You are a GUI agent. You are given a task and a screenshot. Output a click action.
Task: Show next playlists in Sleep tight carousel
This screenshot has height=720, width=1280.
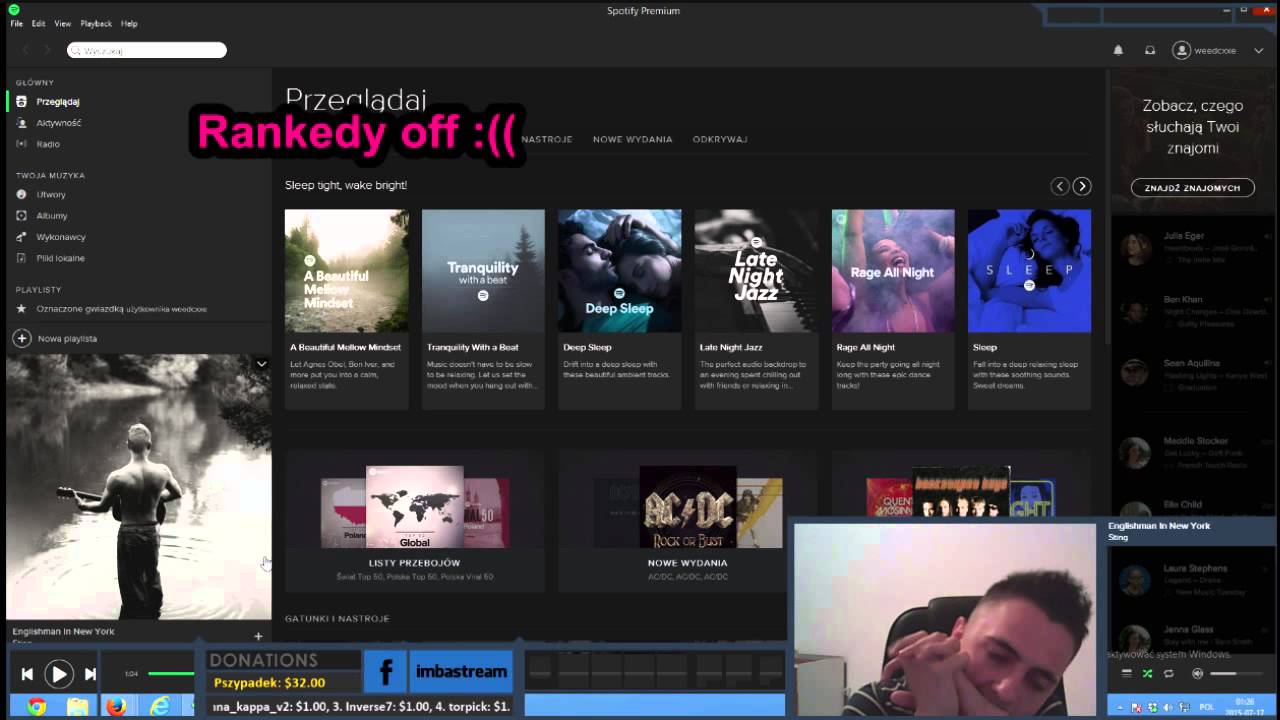1082,186
